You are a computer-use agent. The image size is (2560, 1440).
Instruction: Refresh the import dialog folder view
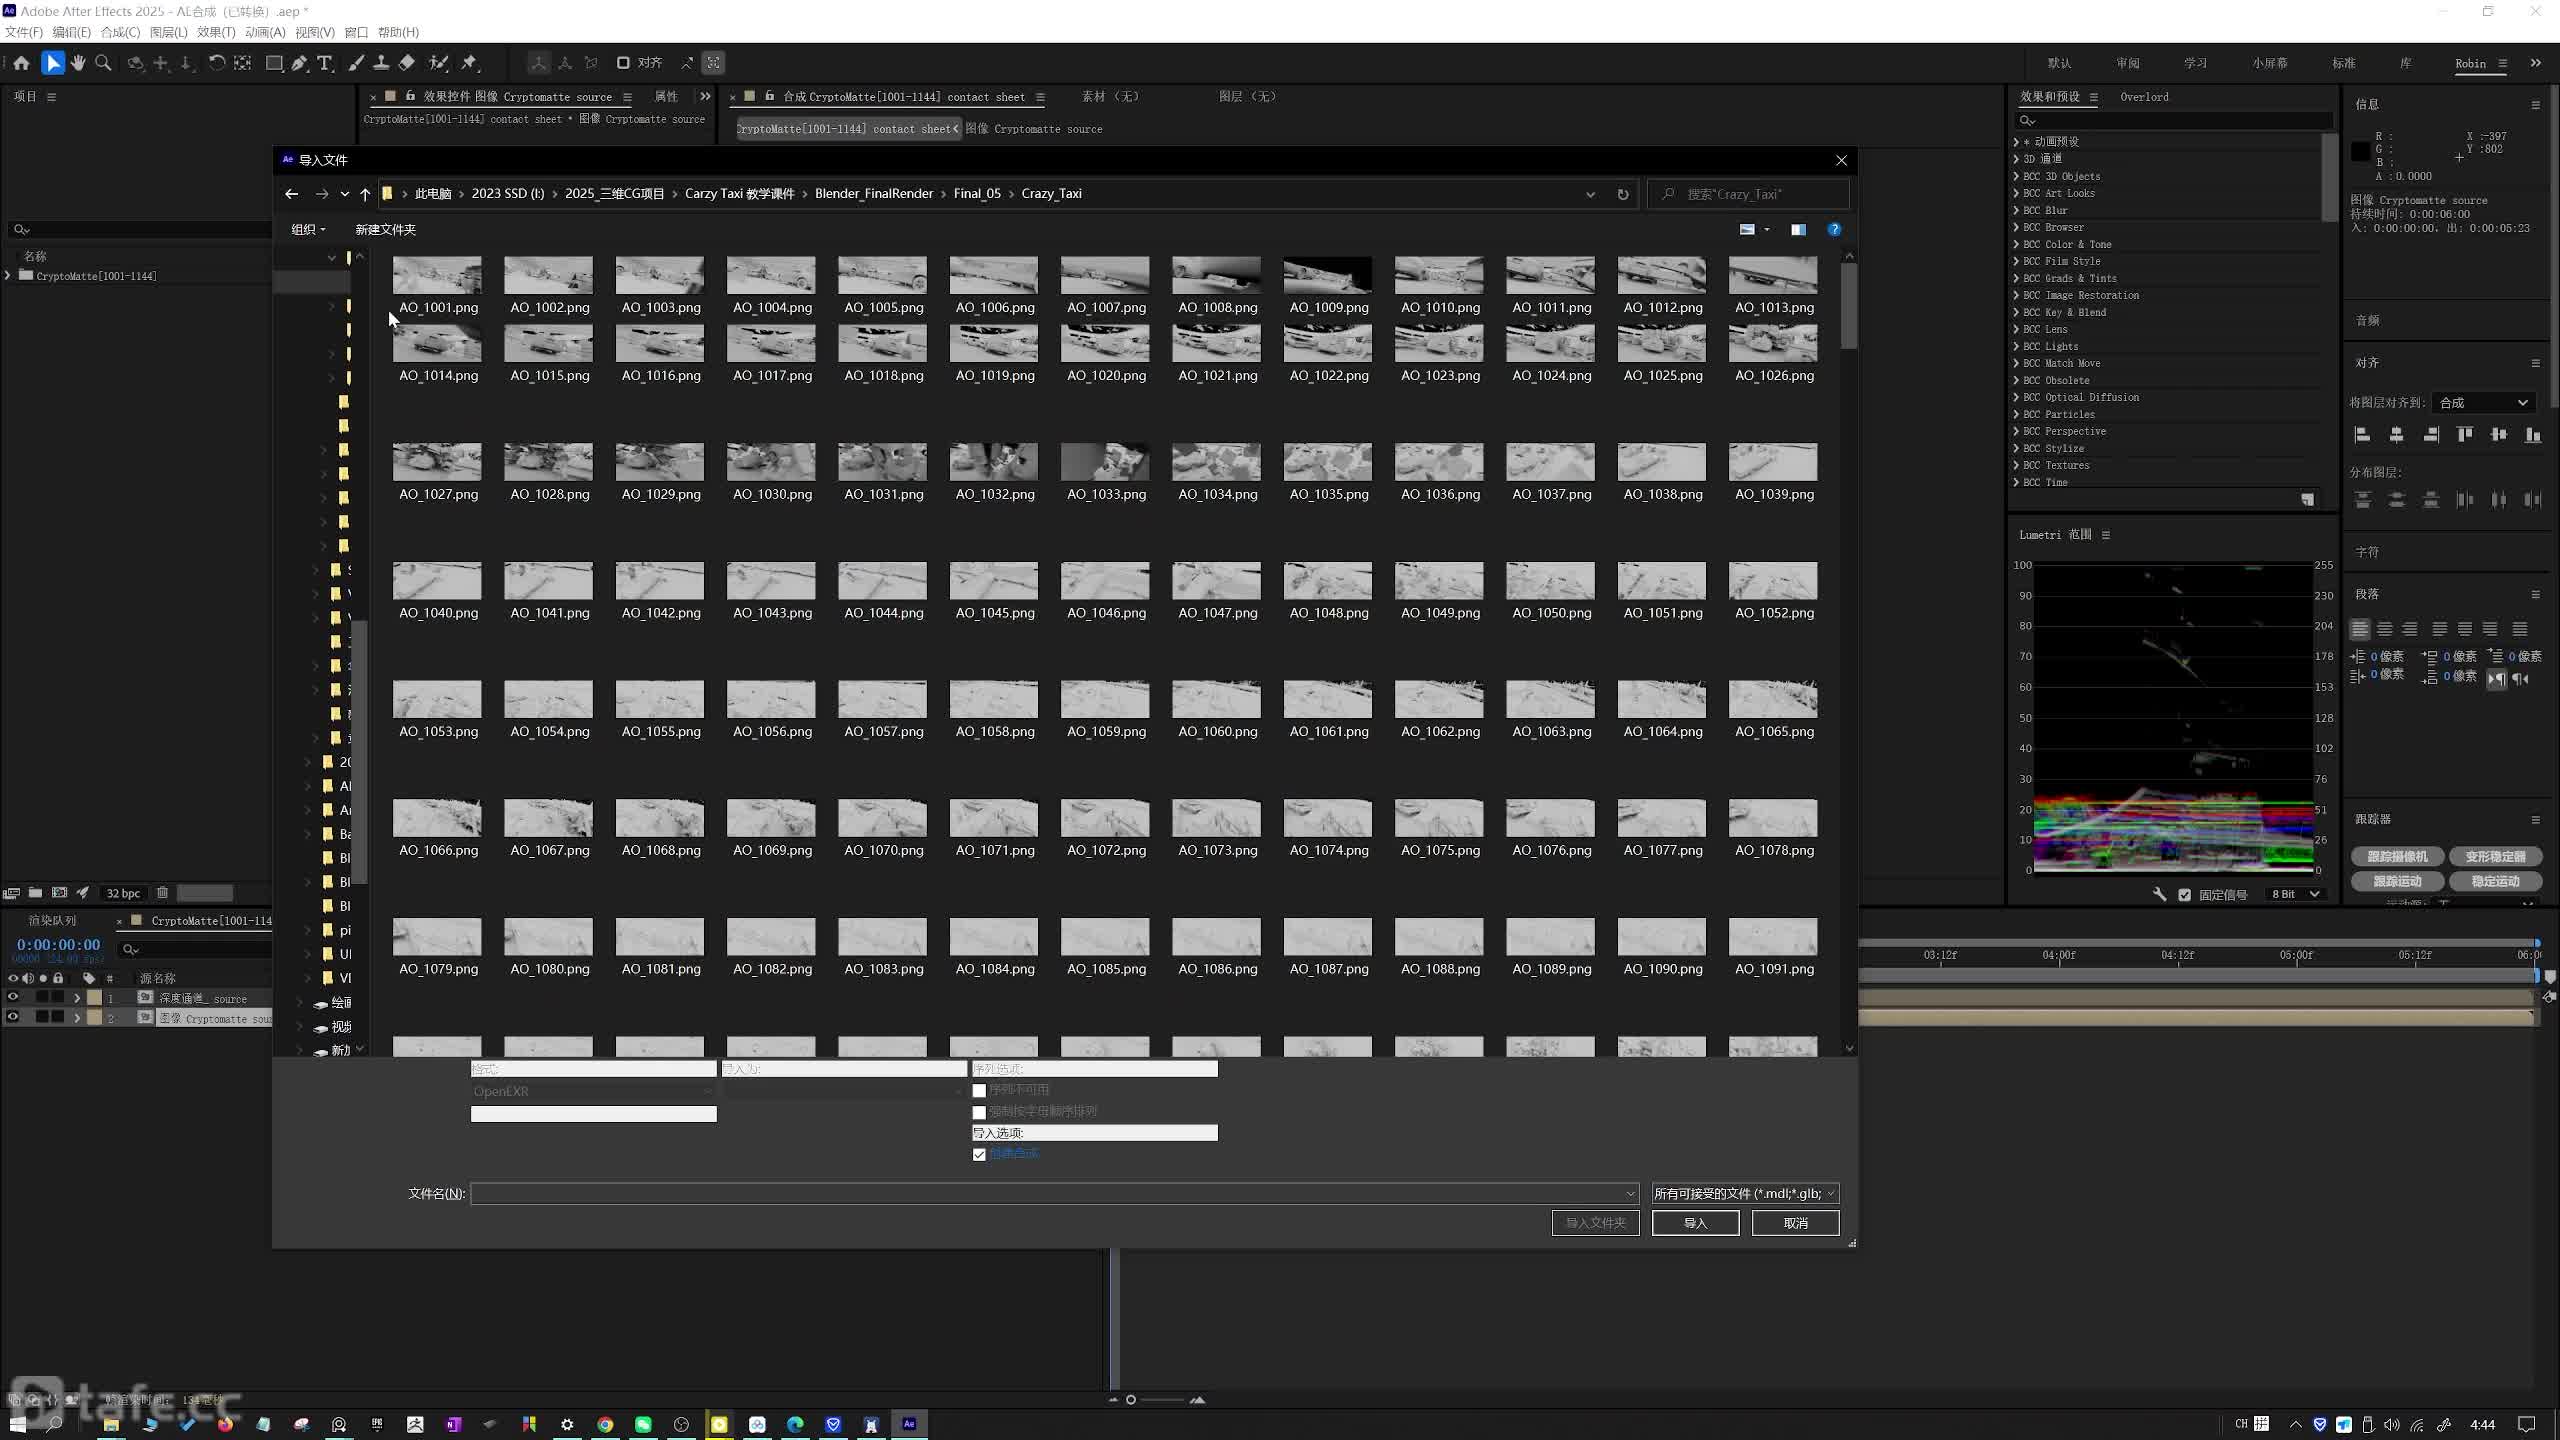(x=1623, y=194)
